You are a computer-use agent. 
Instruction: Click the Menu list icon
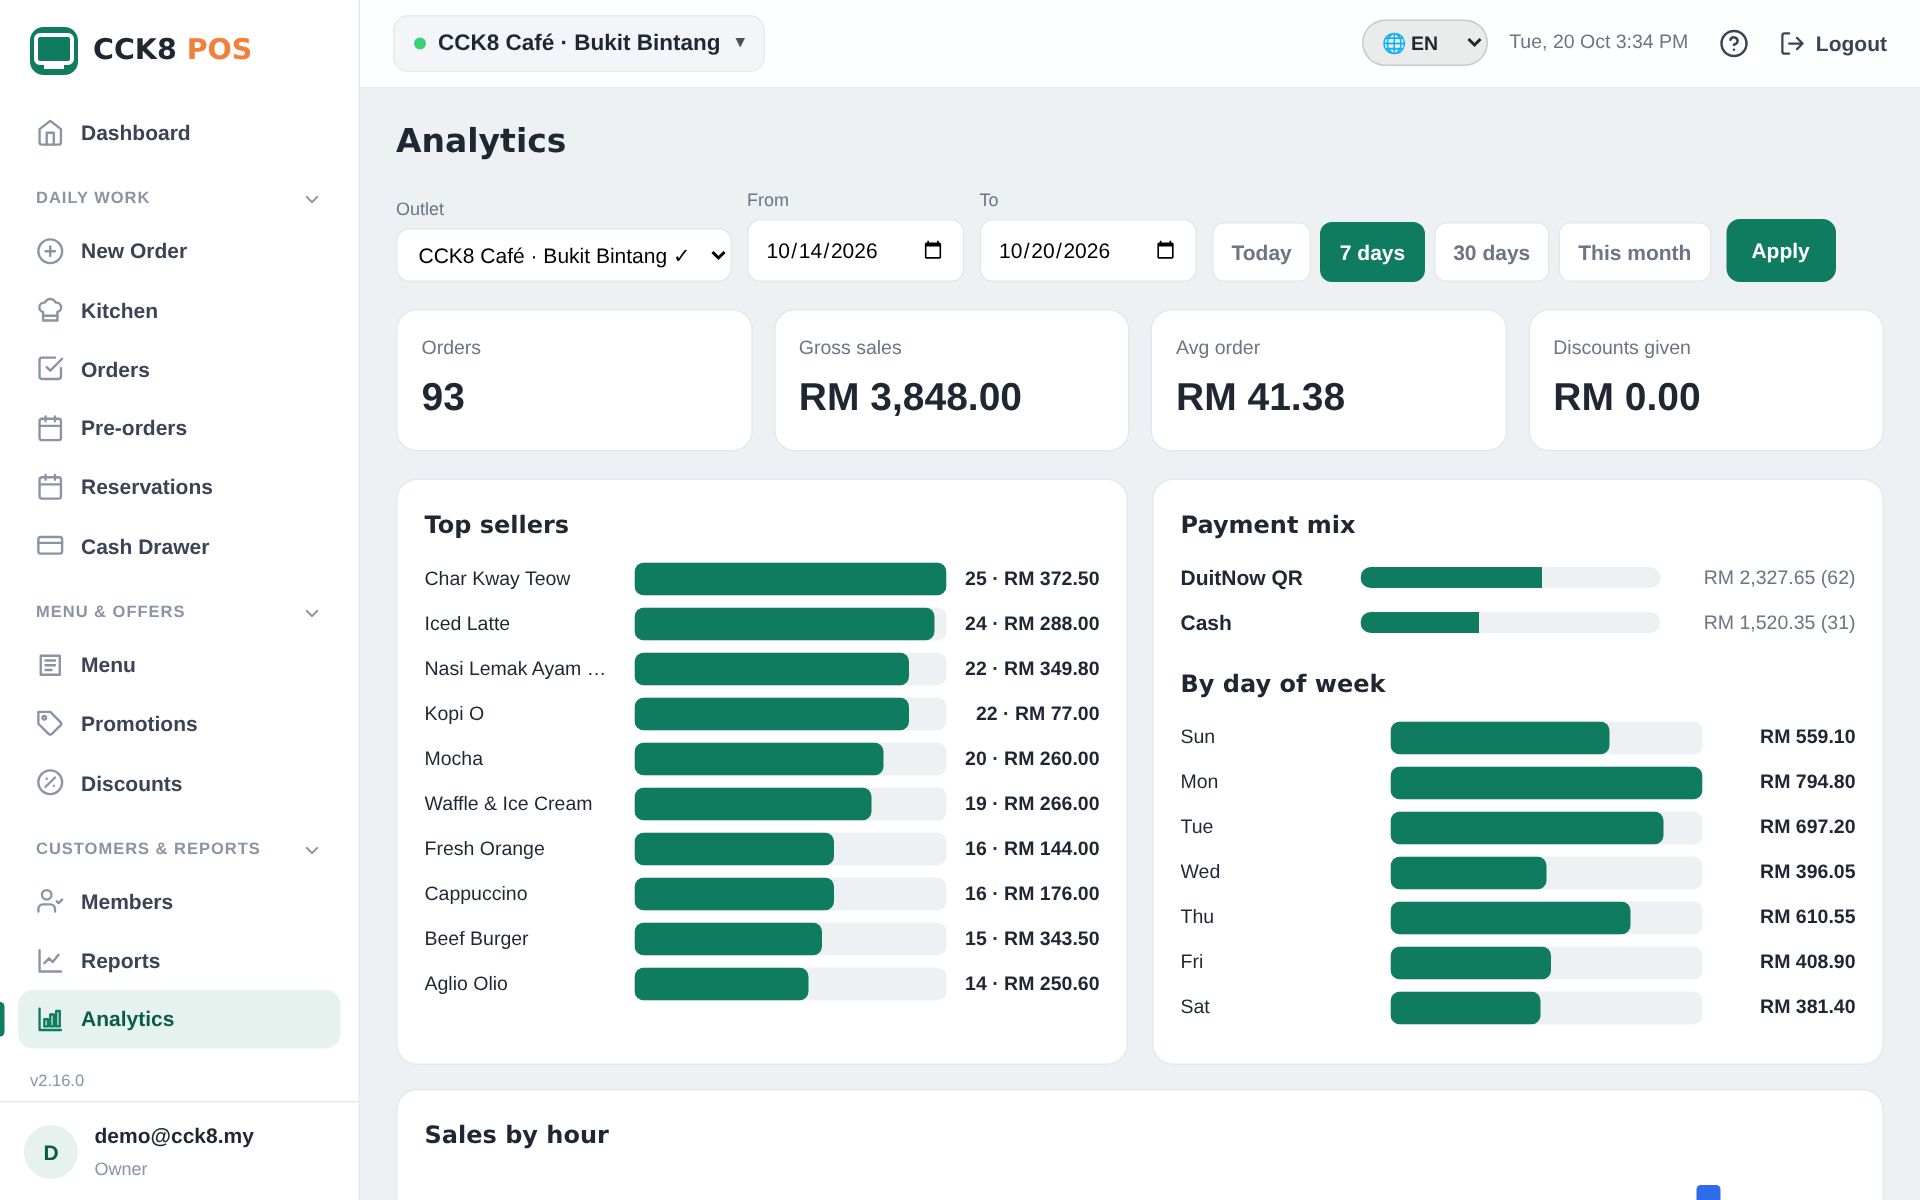pyautogui.click(x=50, y=665)
